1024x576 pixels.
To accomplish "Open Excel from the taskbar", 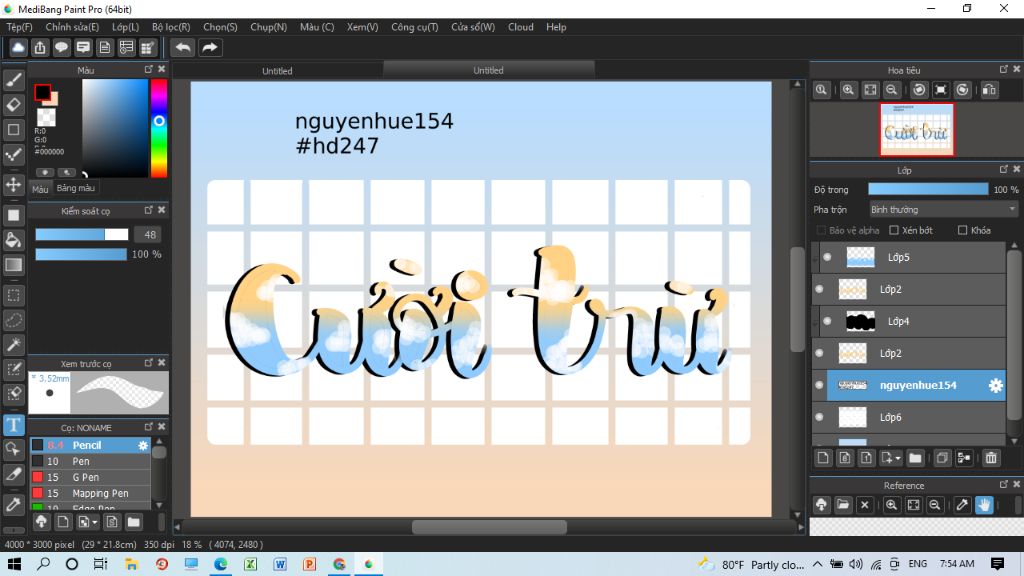I will (x=250, y=564).
